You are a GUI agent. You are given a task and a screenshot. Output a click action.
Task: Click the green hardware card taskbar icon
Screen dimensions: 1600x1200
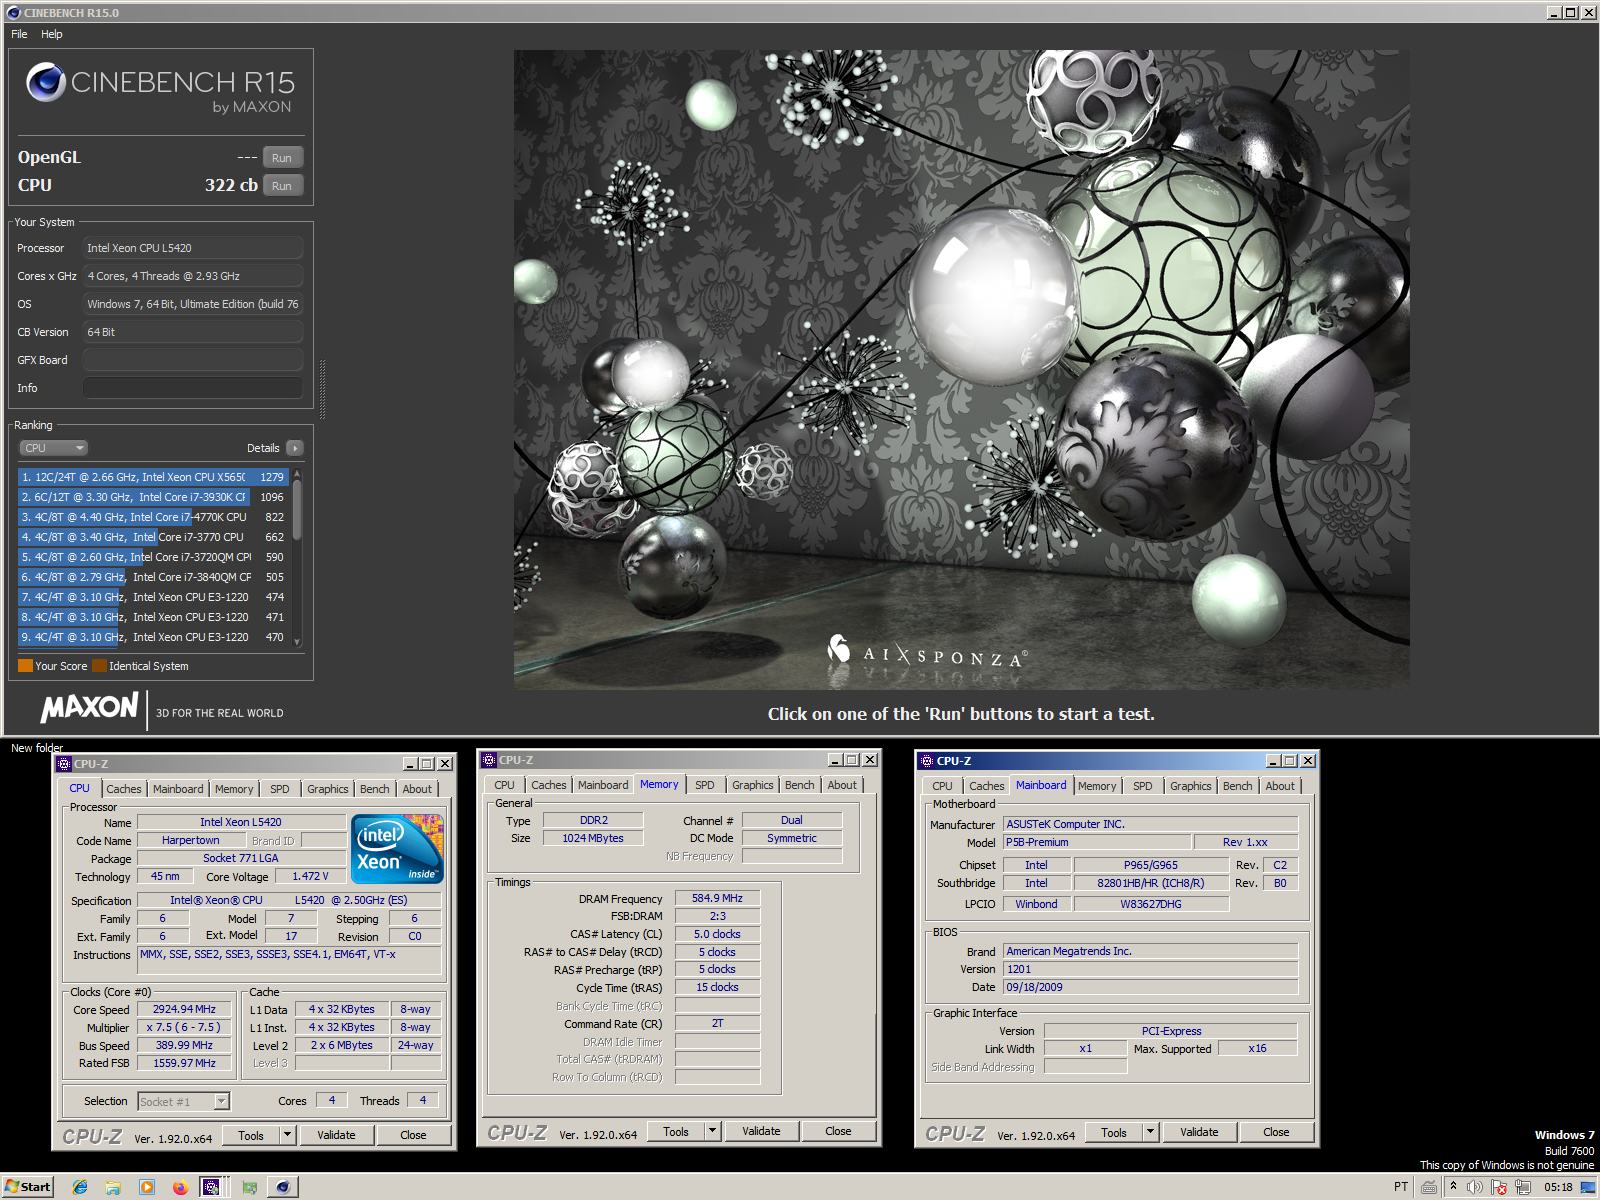click(x=250, y=1187)
